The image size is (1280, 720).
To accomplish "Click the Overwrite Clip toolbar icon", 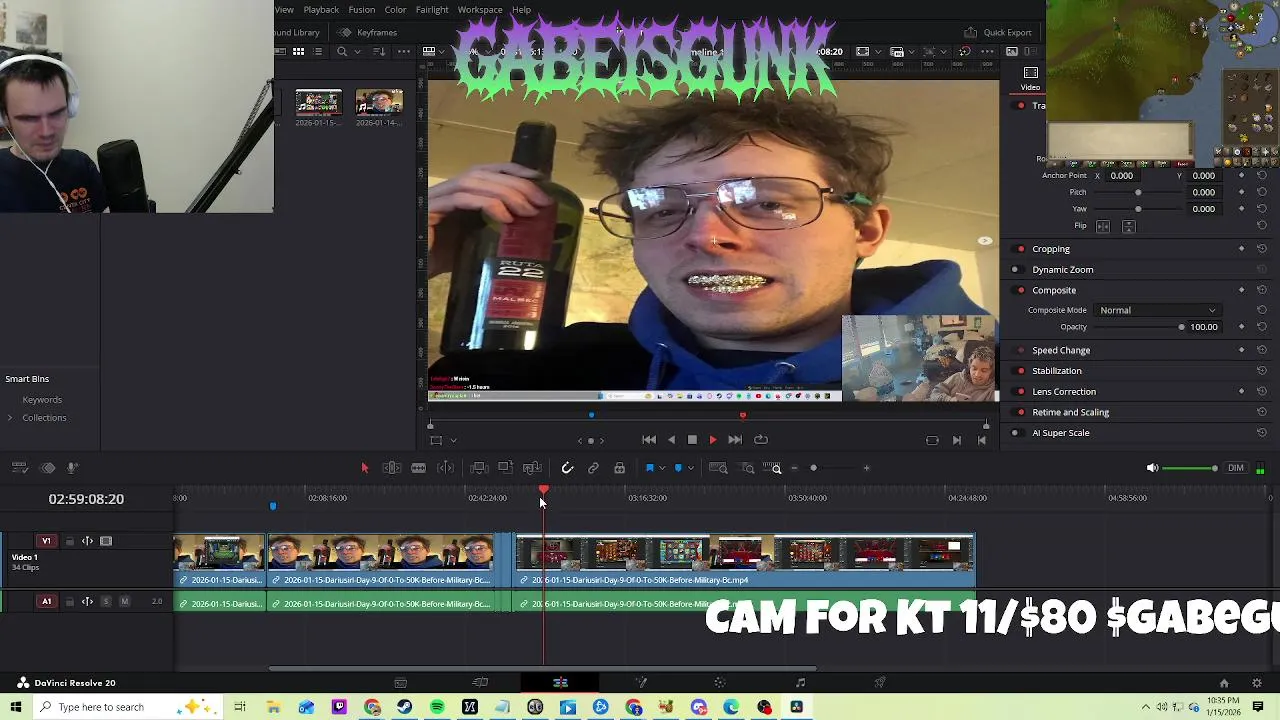I will click(x=505, y=468).
